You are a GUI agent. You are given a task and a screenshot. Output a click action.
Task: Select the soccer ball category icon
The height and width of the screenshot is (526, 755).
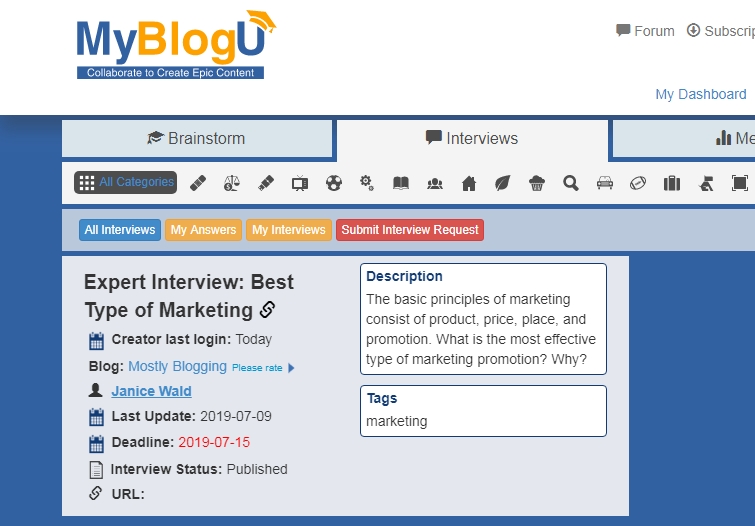coord(334,183)
